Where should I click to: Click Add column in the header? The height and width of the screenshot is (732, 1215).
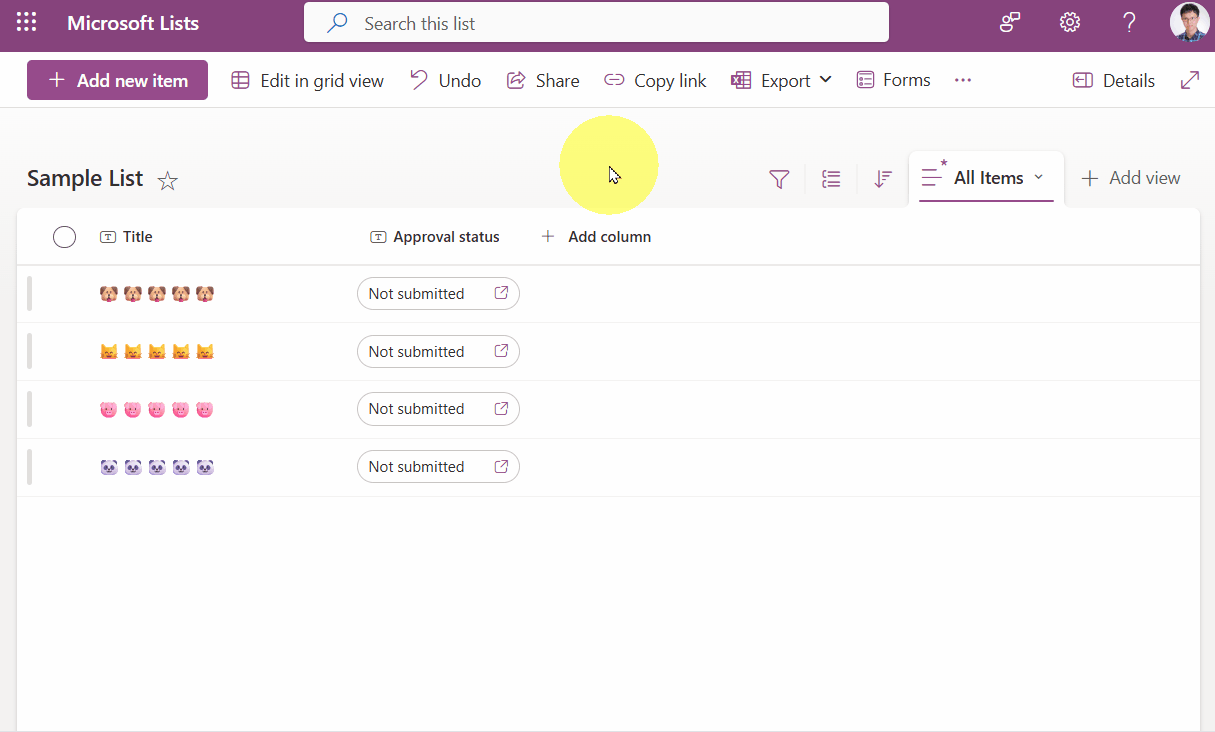(596, 237)
